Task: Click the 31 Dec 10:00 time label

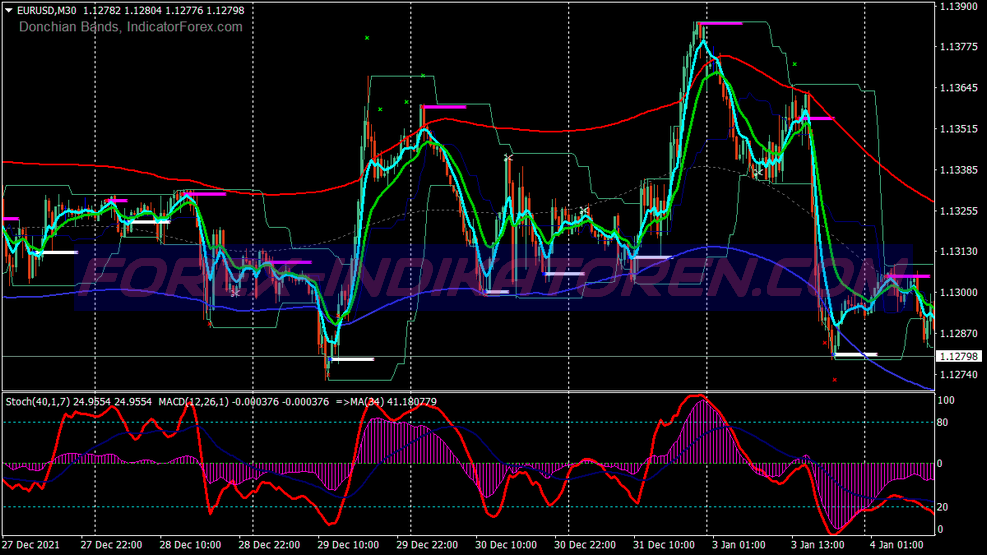Action: 664,544
